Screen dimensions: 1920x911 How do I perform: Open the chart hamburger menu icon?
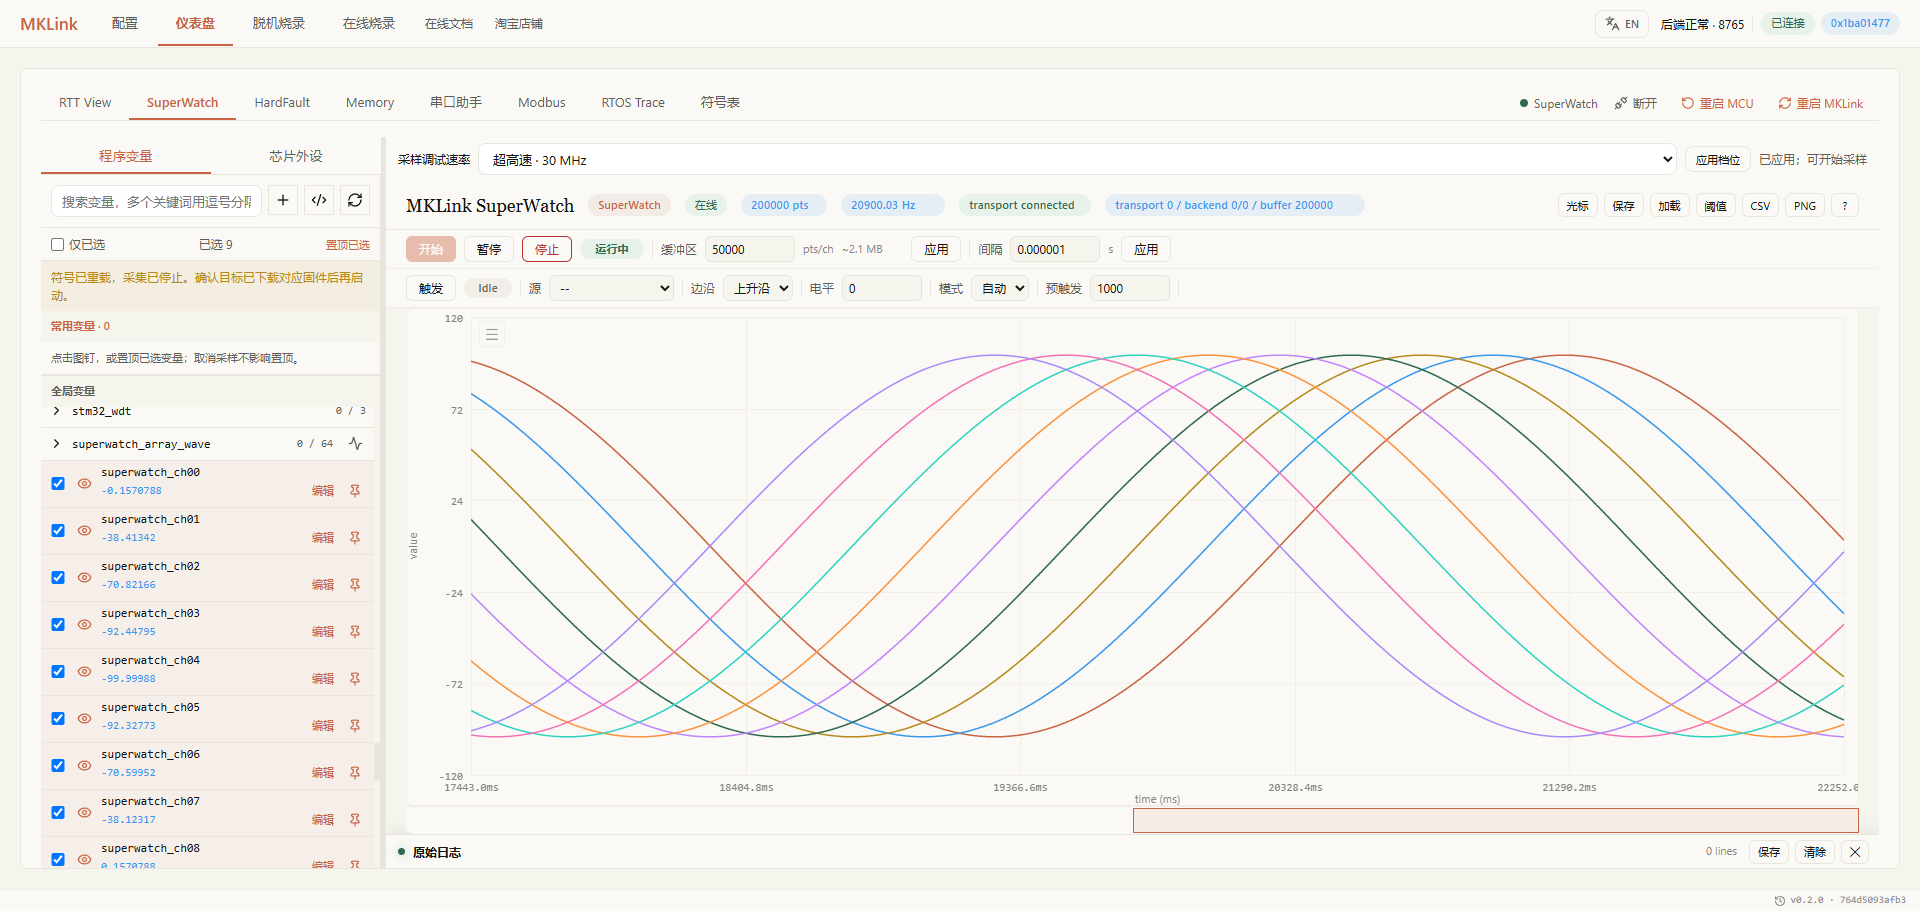[x=492, y=335]
